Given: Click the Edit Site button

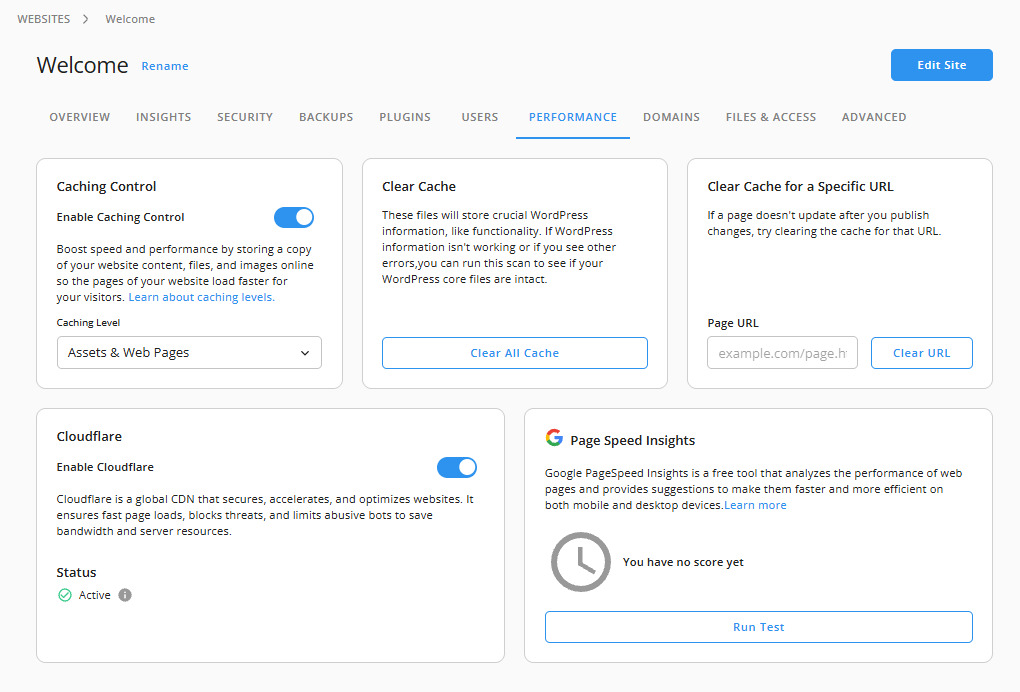Looking at the screenshot, I should [x=941, y=65].
